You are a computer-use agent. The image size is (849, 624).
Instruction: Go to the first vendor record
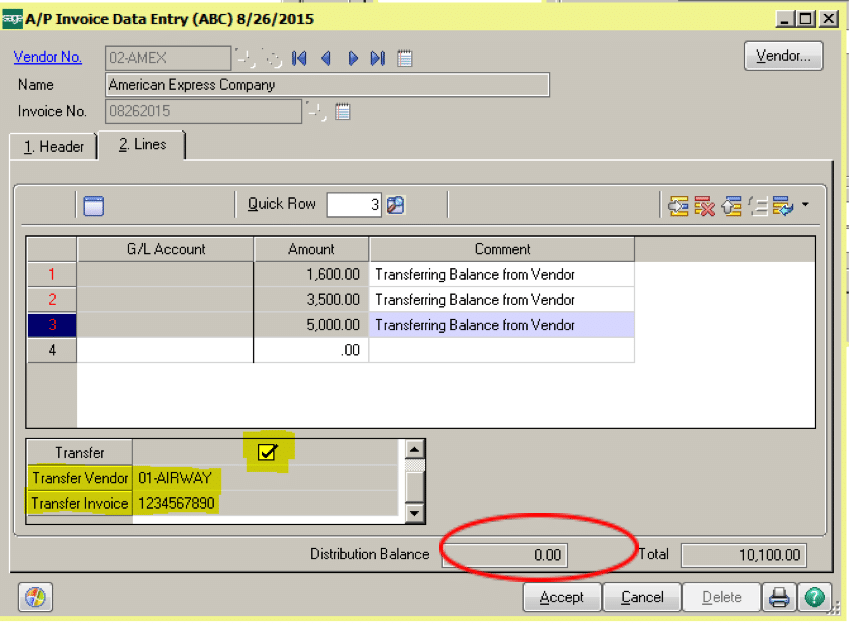(x=299, y=59)
